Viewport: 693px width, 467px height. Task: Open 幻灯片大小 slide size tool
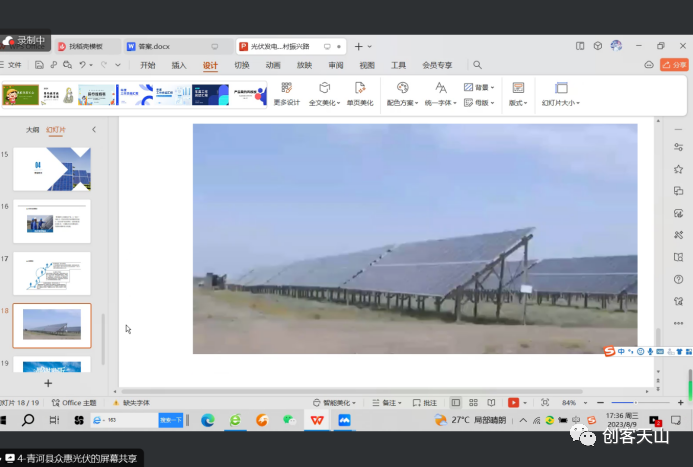[560, 94]
